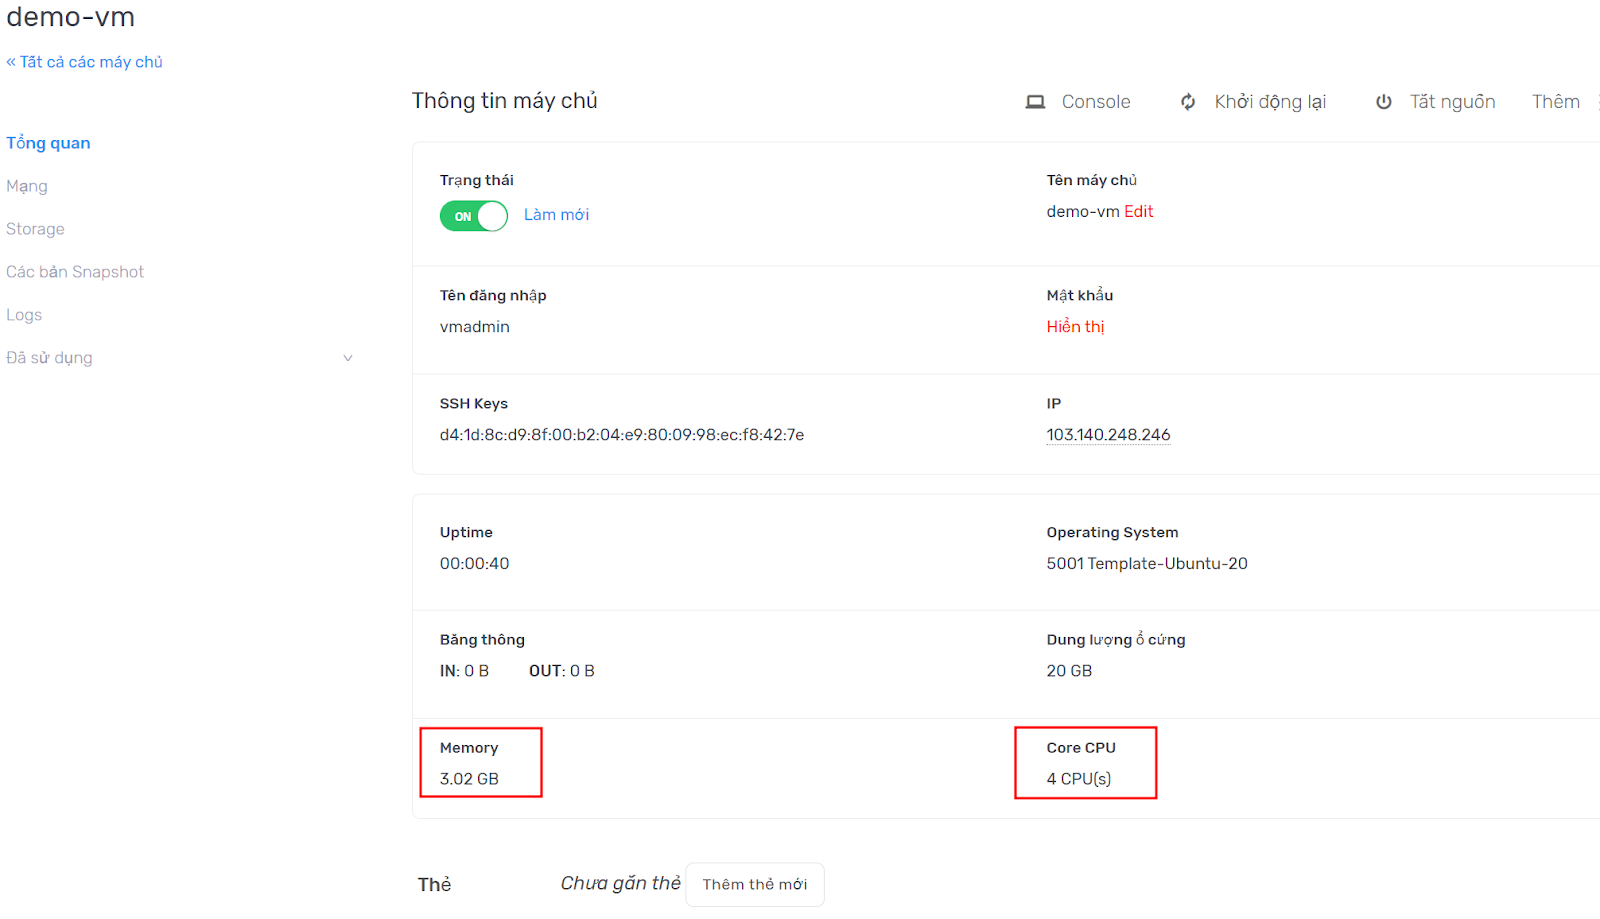
Task: Click the power off icon
Action: click(1384, 102)
